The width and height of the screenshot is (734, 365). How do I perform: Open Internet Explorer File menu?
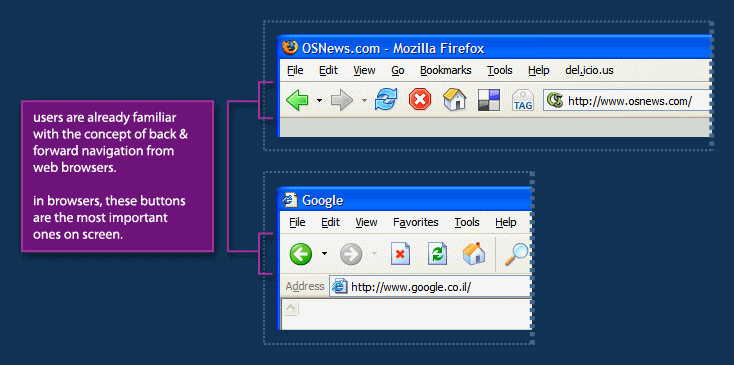(297, 222)
